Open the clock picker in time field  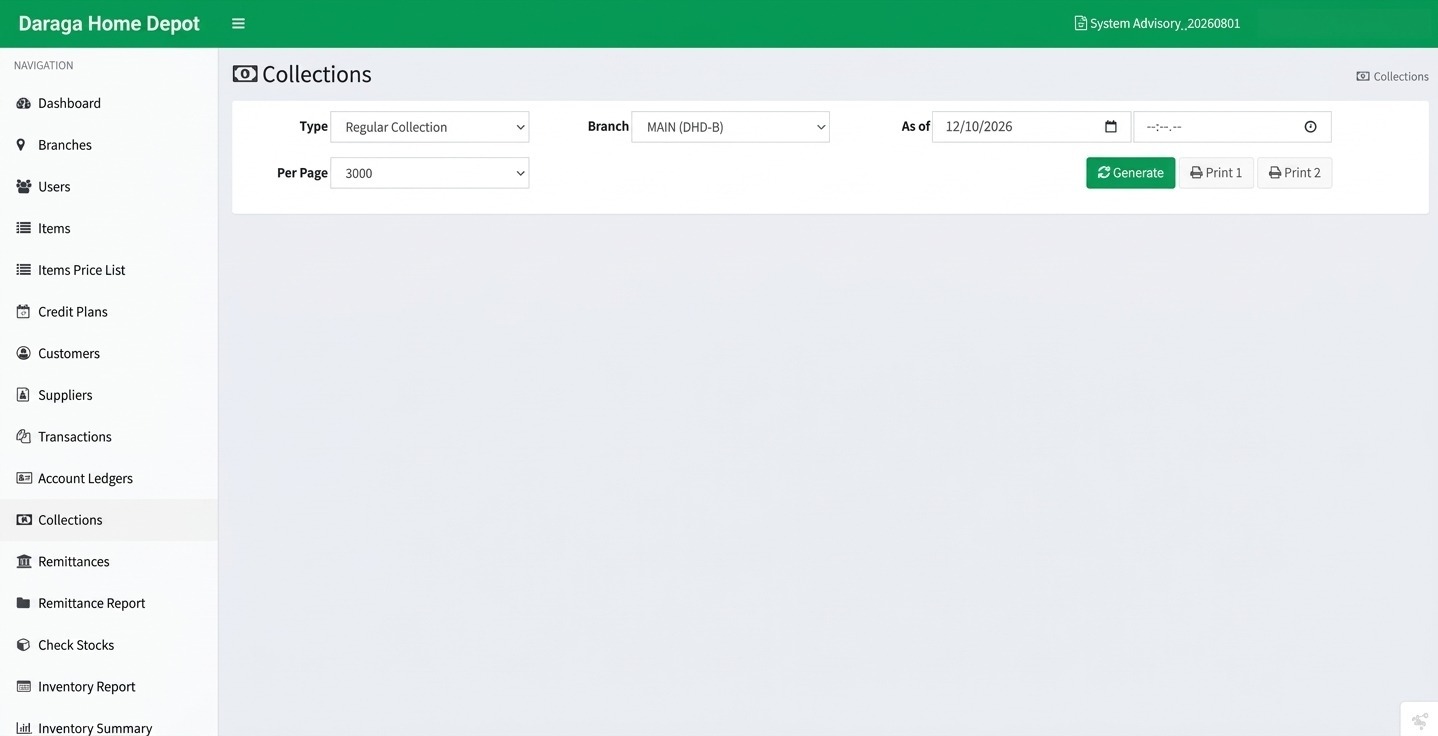click(x=1311, y=127)
